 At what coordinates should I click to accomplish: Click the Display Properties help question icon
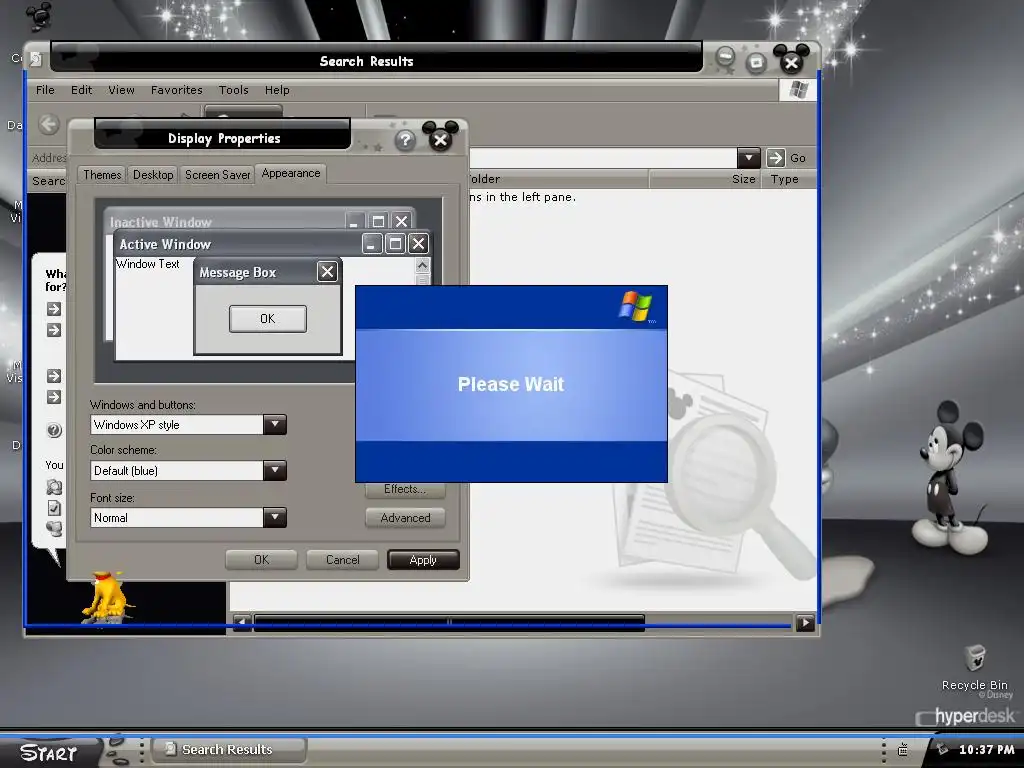(x=405, y=140)
